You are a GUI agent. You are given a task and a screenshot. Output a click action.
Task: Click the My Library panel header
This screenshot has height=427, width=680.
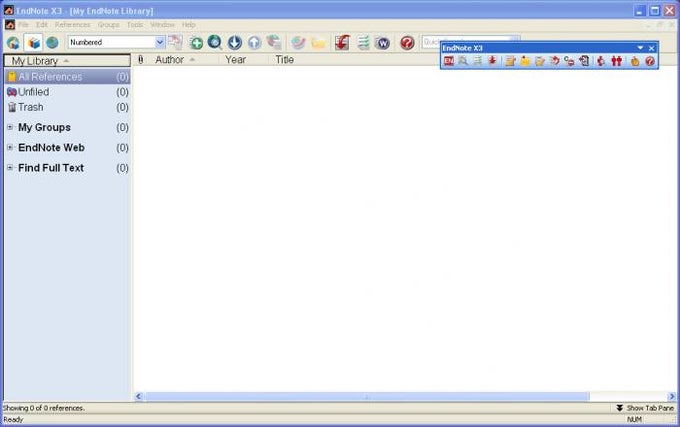click(67, 61)
